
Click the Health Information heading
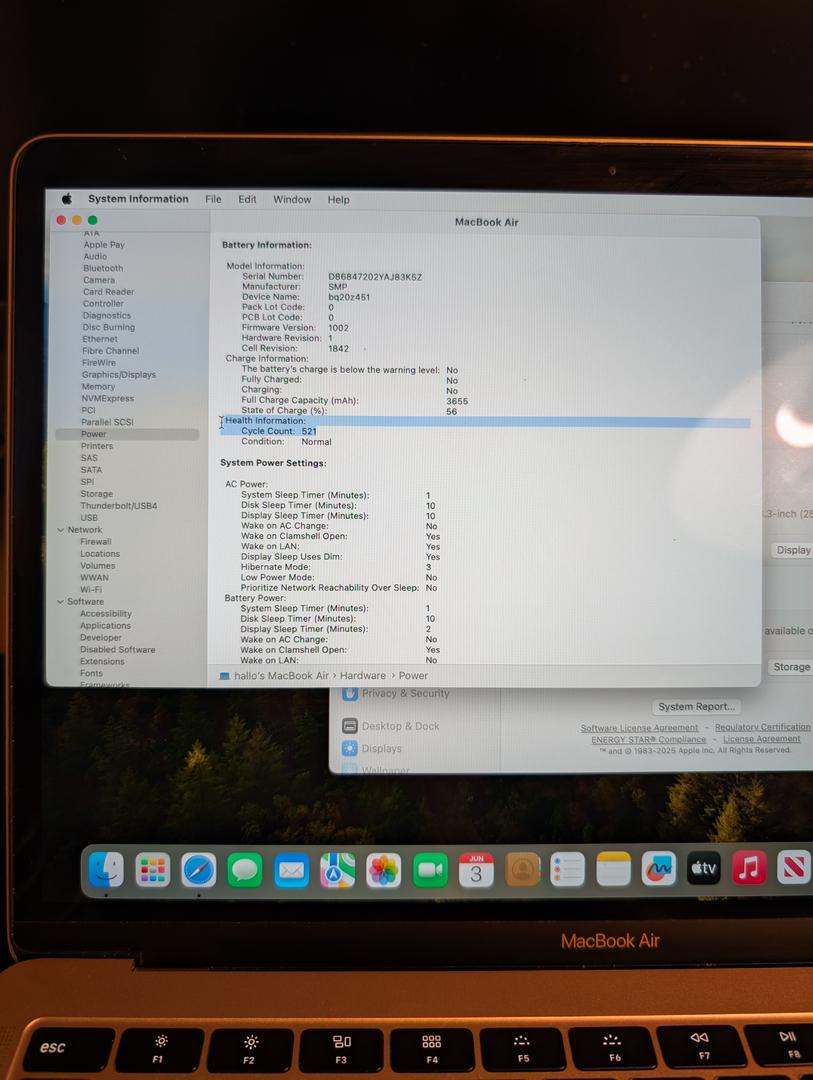265,421
